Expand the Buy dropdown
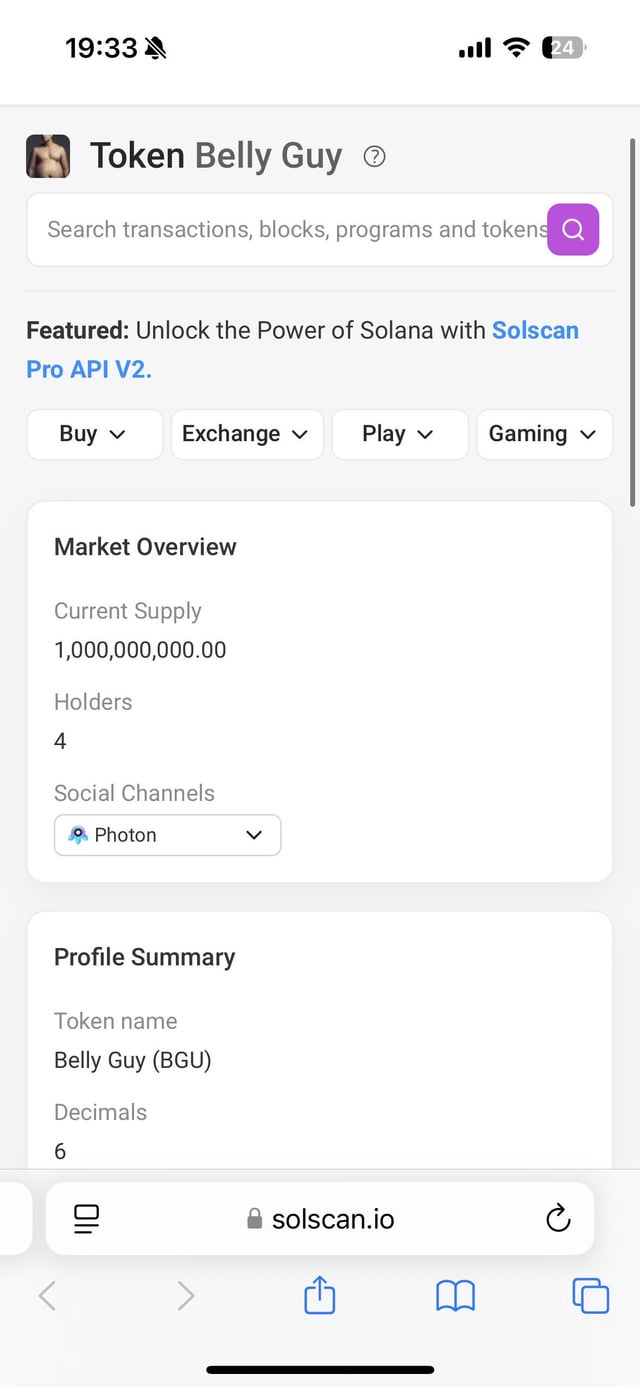Image resolution: width=640 pixels, height=1387 pixels. tap(94, 434)
